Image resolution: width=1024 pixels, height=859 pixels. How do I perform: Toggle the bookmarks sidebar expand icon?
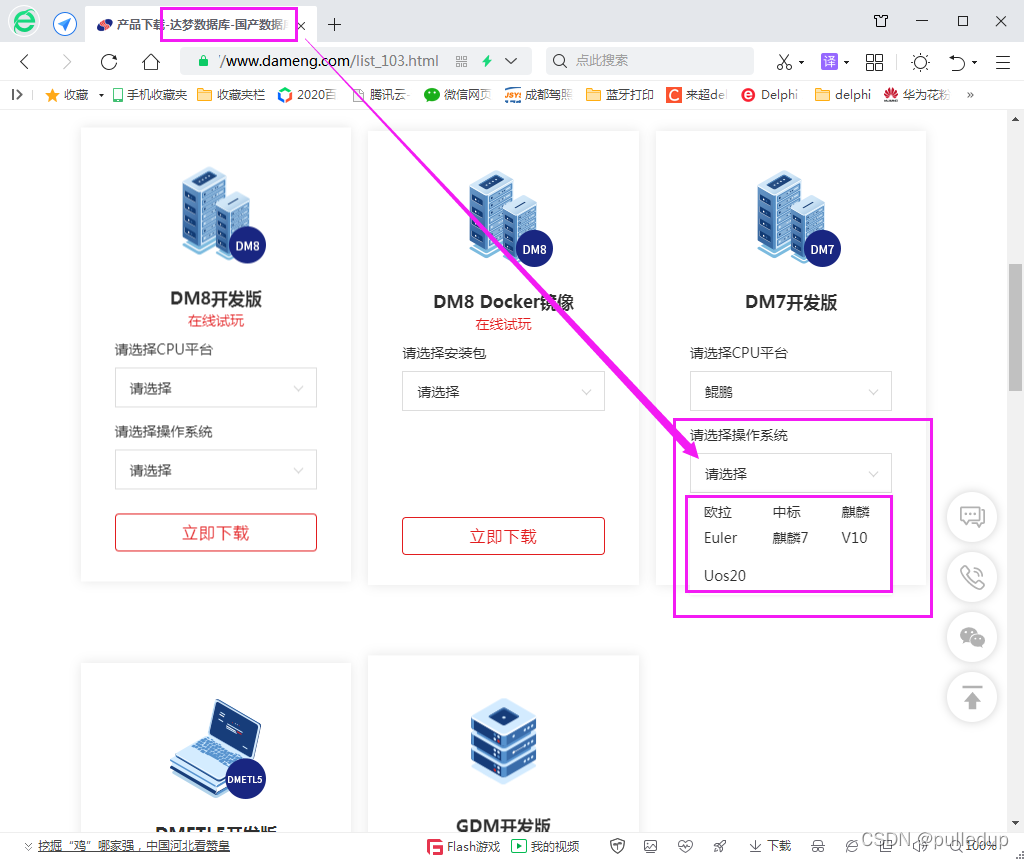coord(17,95)
